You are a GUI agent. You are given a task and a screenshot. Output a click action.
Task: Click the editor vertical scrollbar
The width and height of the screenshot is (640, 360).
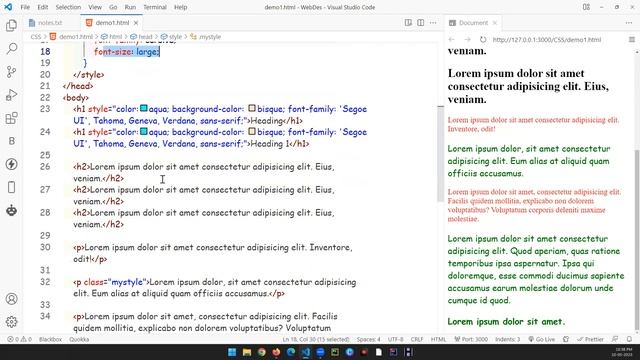(440, 153)
